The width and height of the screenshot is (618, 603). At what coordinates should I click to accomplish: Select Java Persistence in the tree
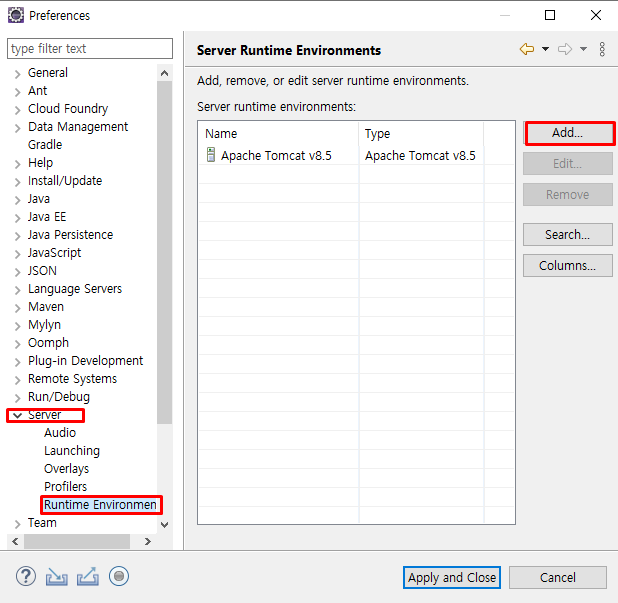70,235
